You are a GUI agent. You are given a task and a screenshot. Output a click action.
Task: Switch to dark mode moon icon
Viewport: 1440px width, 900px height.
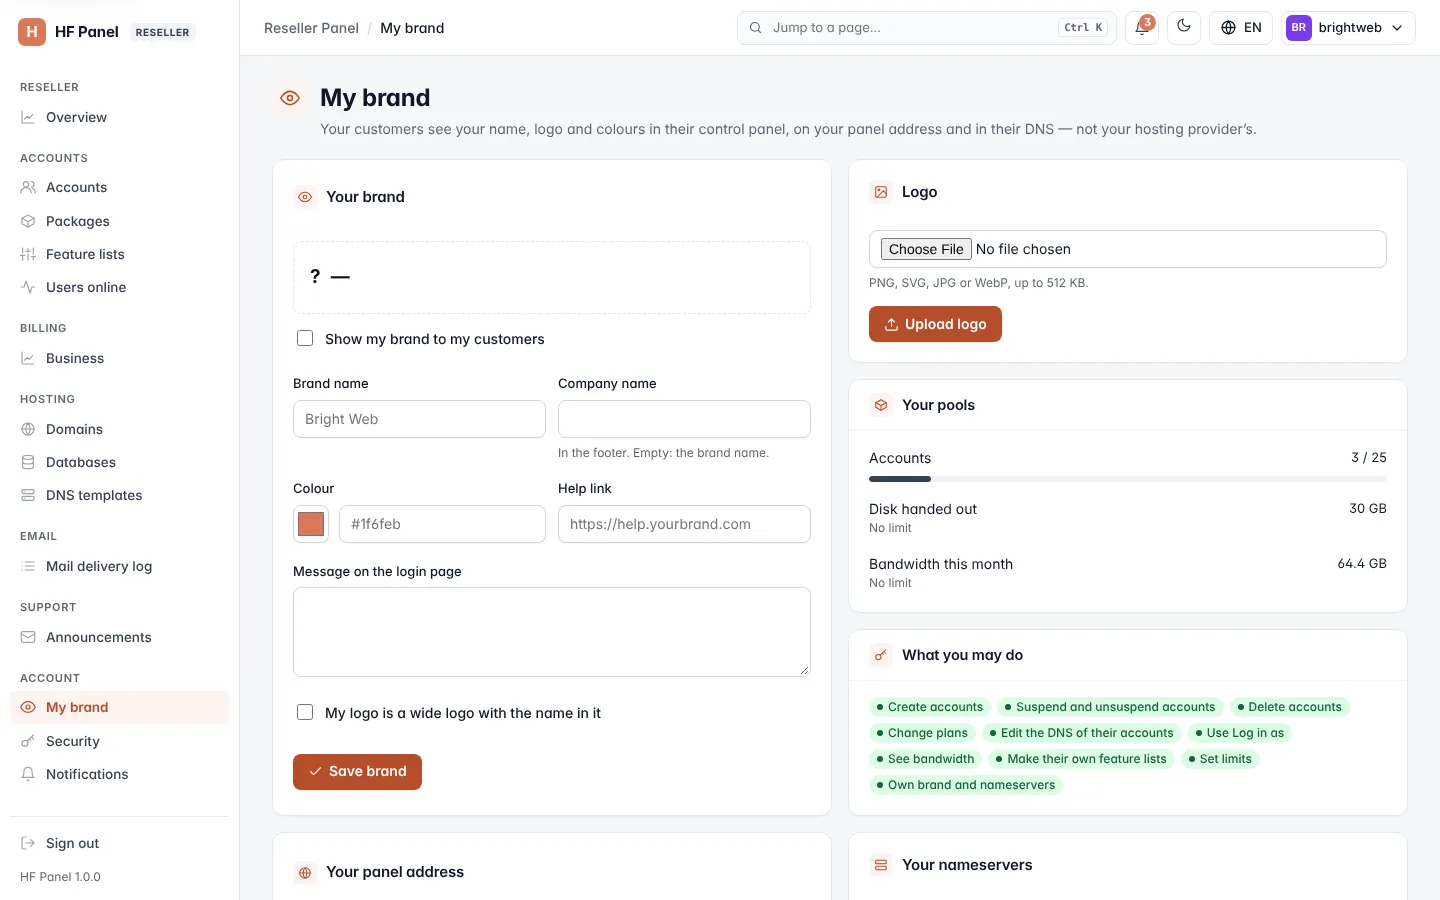(1184, 28)
